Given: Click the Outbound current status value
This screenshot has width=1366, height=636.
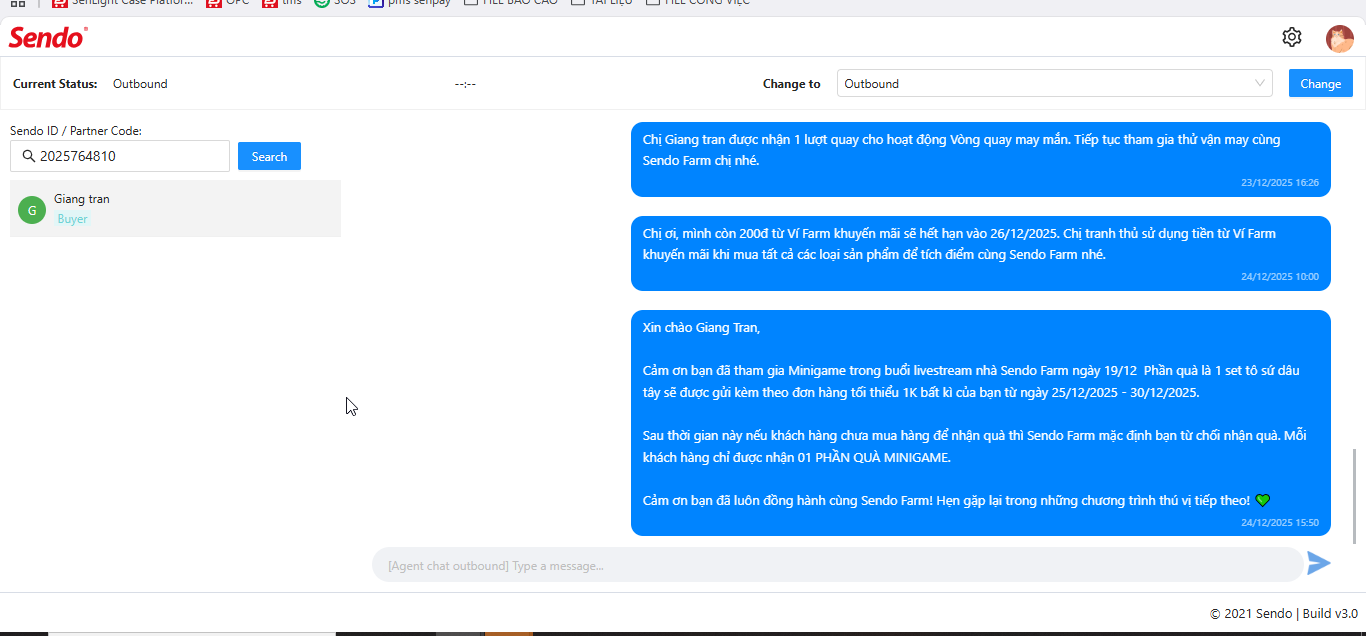Looking at the screenshot, I should (x=140, y=84).
